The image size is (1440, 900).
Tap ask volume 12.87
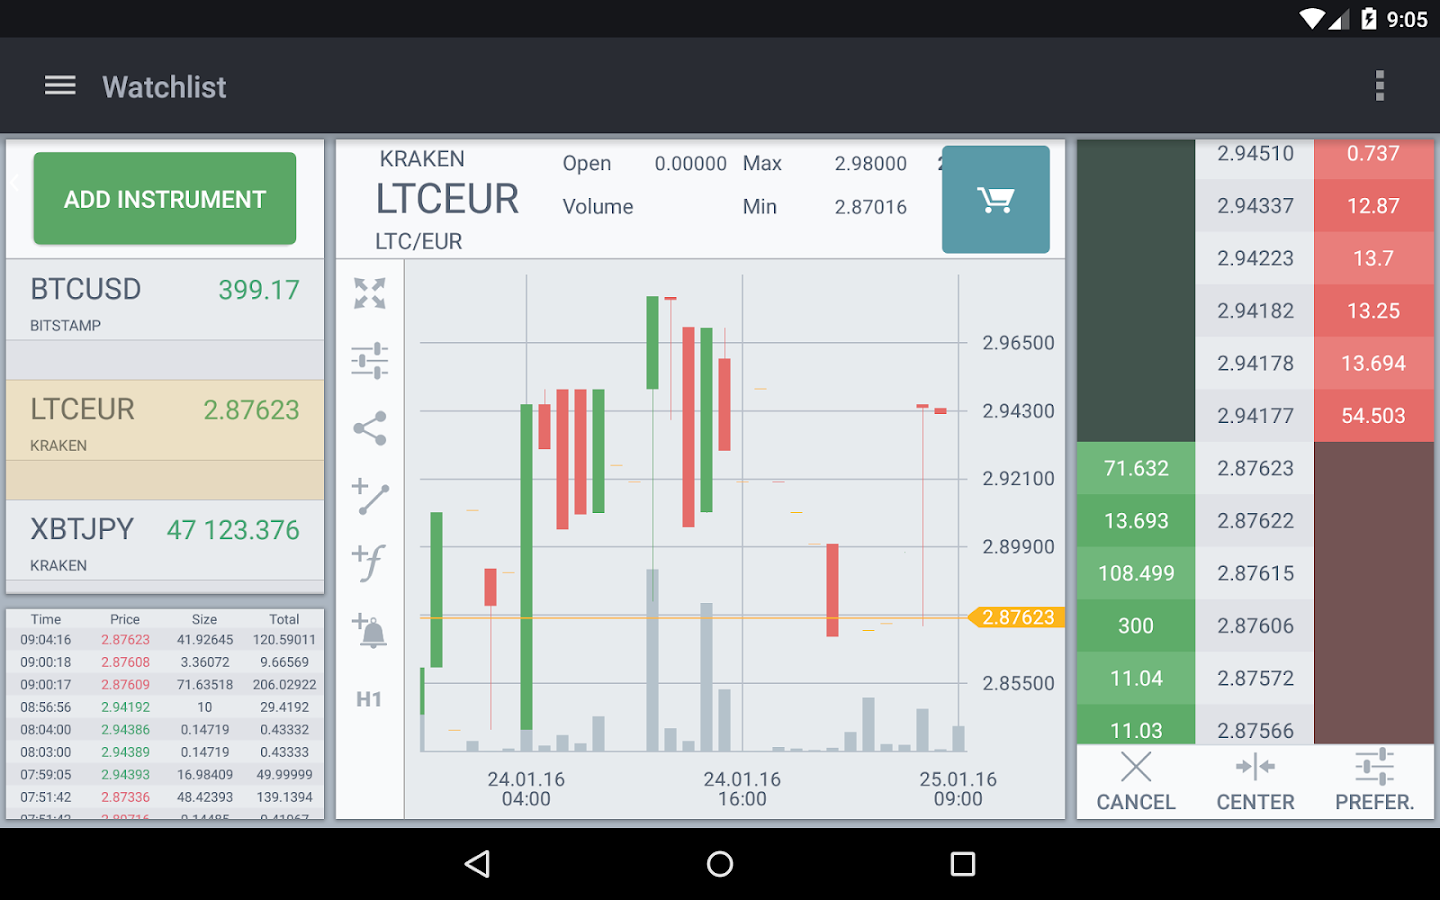point(1374,206)
